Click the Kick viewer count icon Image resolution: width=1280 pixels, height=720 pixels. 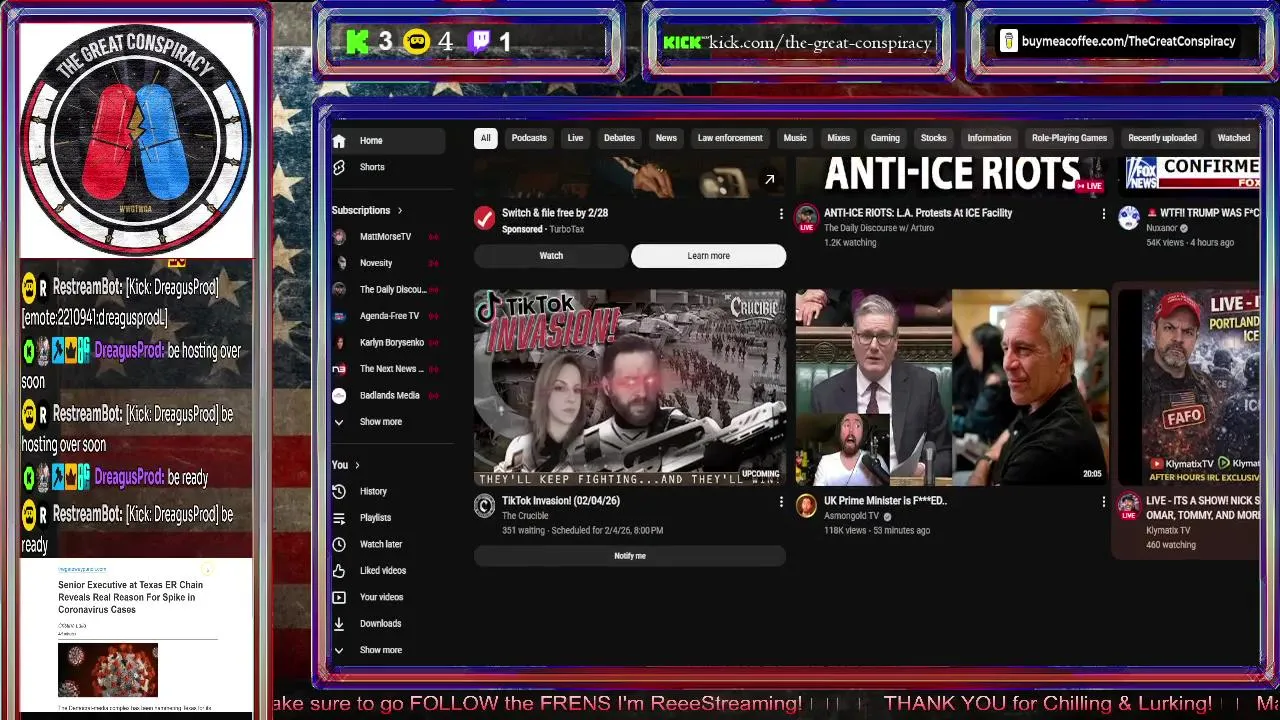(357, 42)
